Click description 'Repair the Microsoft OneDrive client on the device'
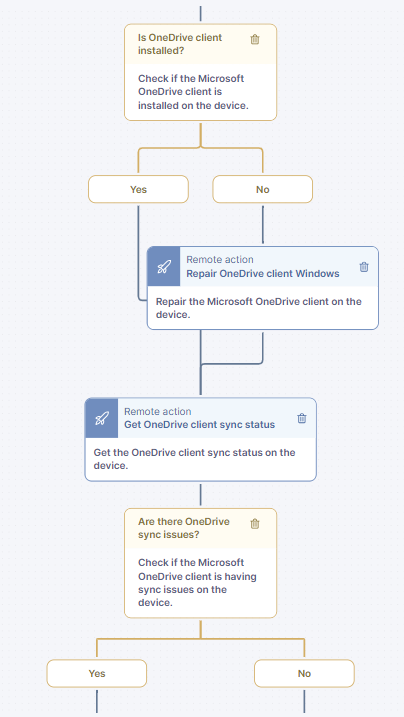Screen dimensions: 404x717 (x=259, y=308)
